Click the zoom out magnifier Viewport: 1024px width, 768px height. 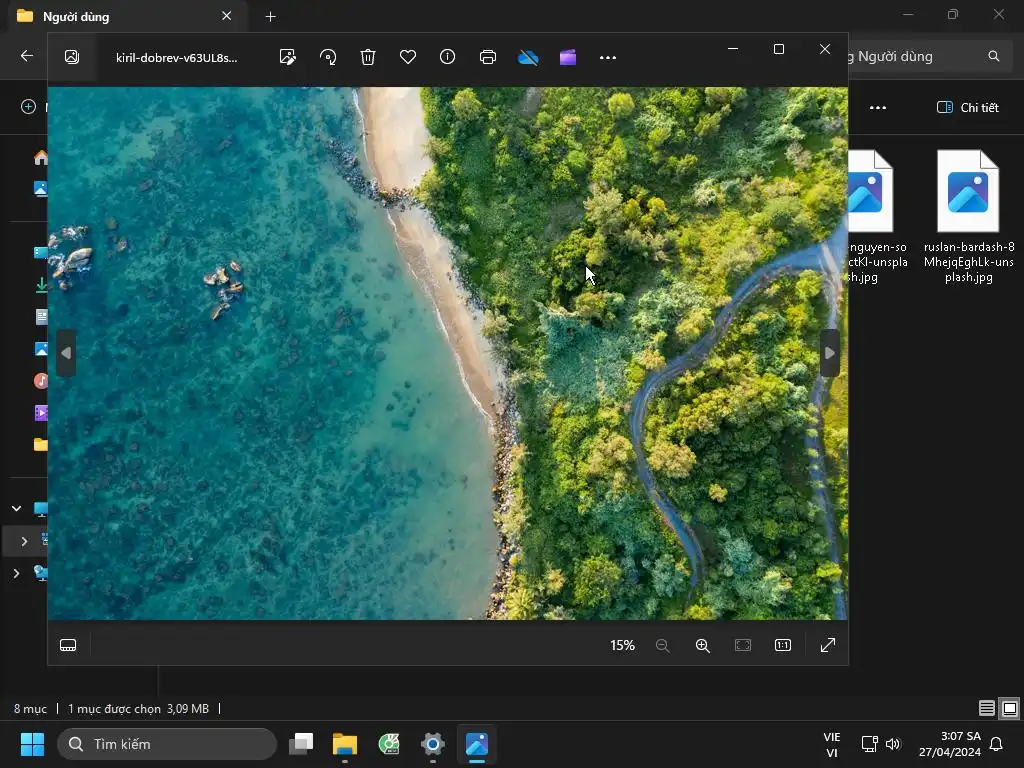(663, 645)
